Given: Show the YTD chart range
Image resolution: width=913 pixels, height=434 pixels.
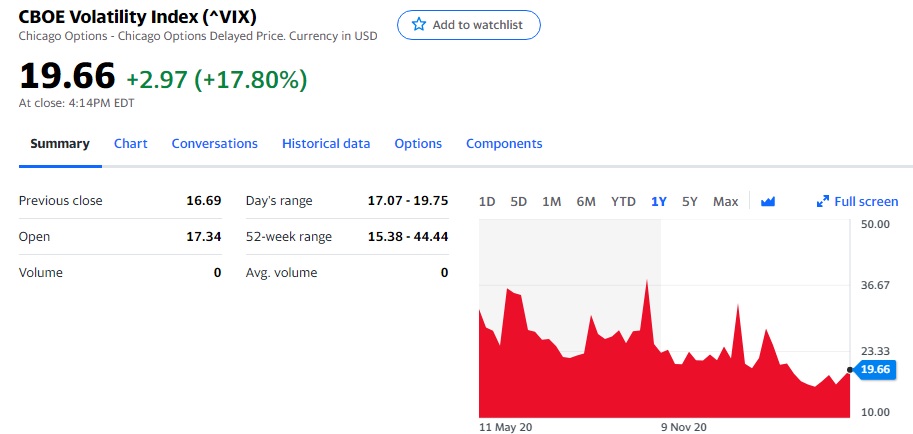Looking at the screenshot, I should click(623, 201).
